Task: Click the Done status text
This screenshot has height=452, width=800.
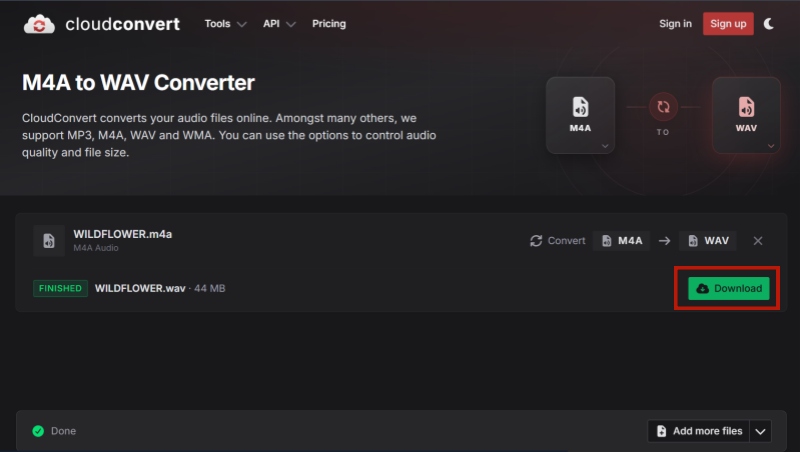Action: pyautogui.click(x=63, y=431)
